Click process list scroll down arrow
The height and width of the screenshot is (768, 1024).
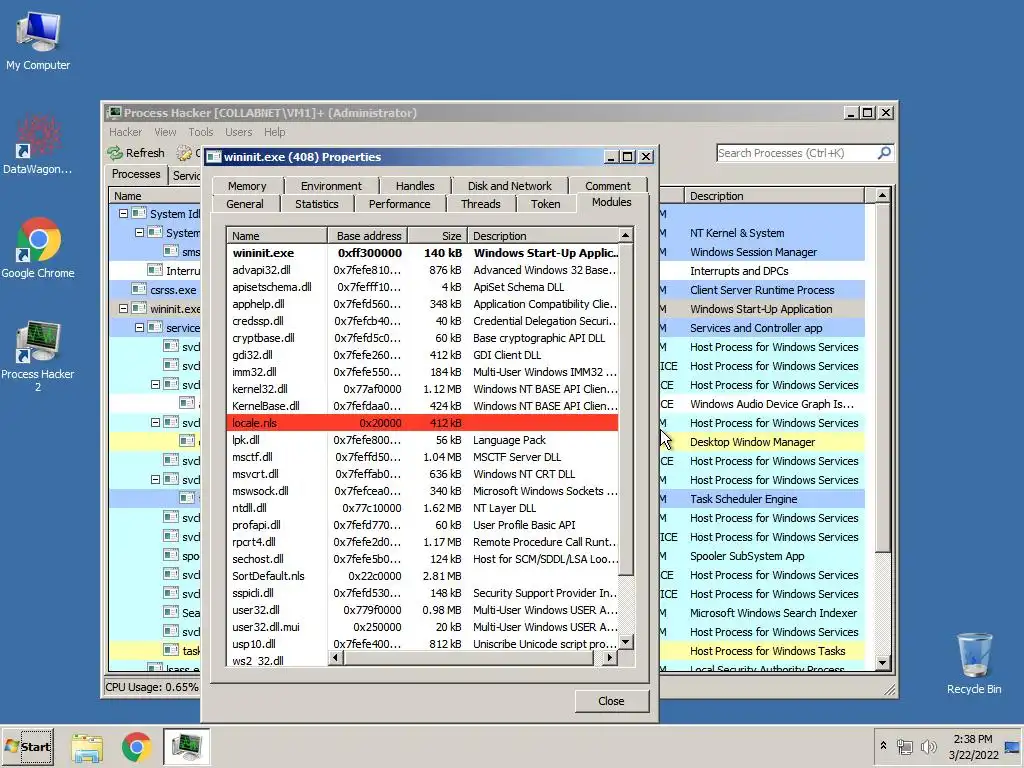coord(882,663)
